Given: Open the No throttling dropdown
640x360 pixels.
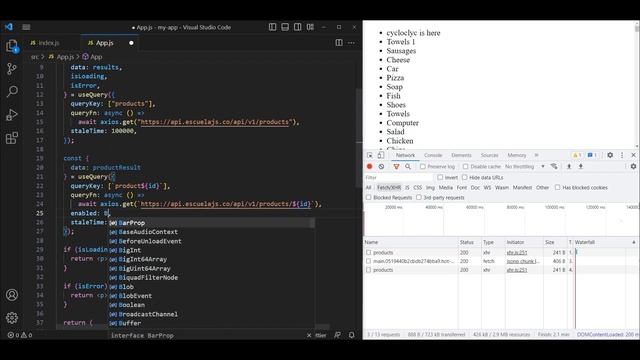Looking at the screenshot, I should pos(524,167).
